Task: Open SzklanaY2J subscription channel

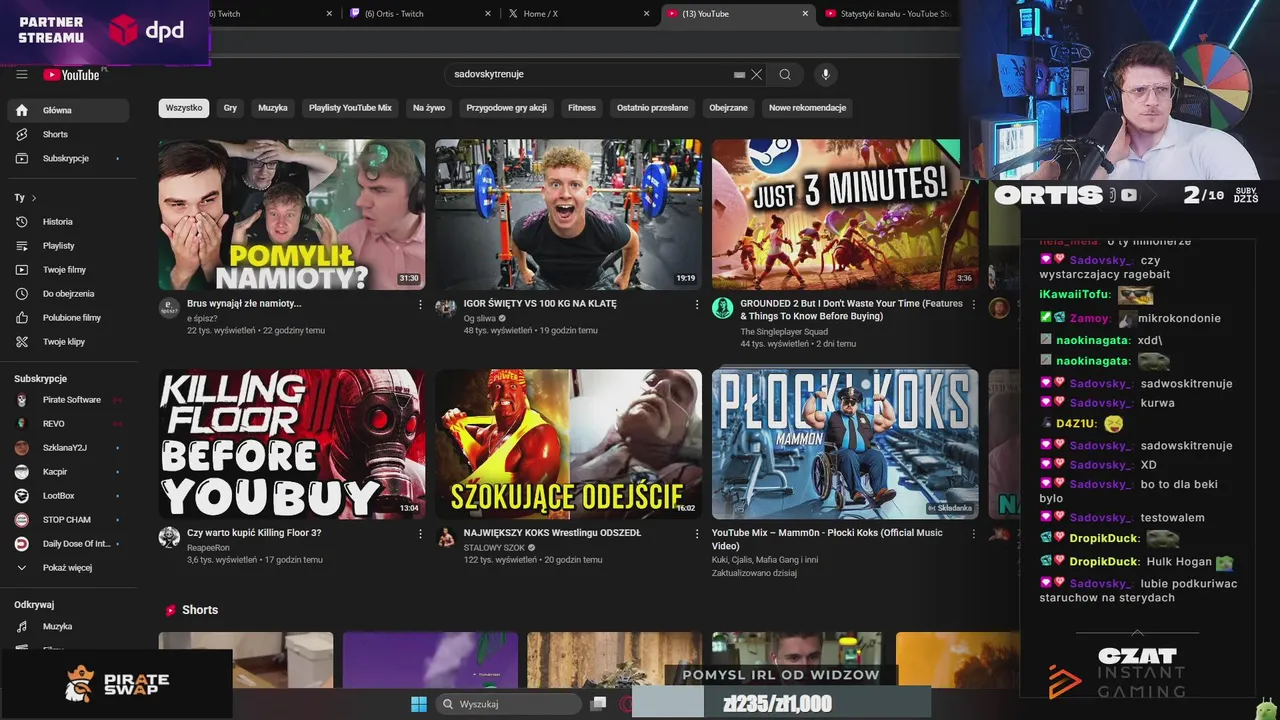Action: [x=67, y=448]
